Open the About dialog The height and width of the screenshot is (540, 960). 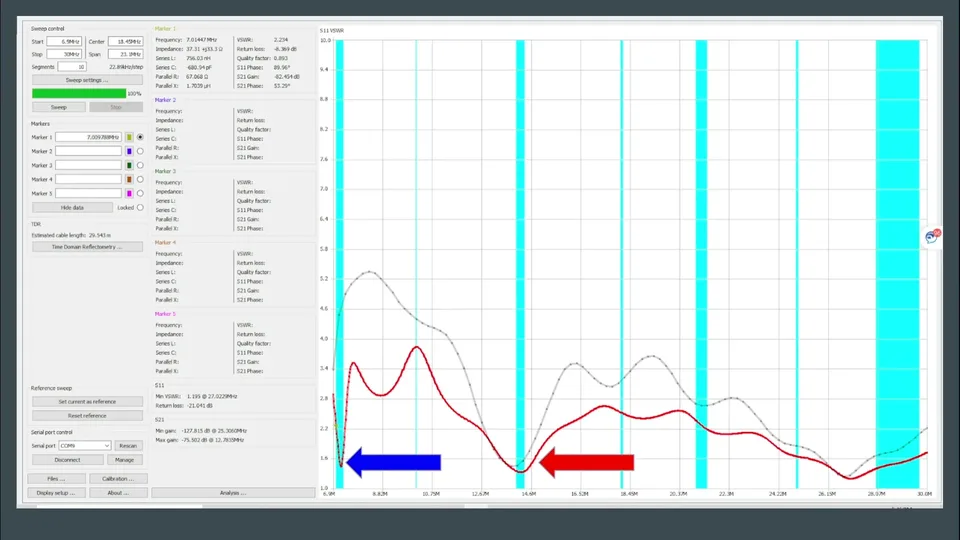(118, 493)
